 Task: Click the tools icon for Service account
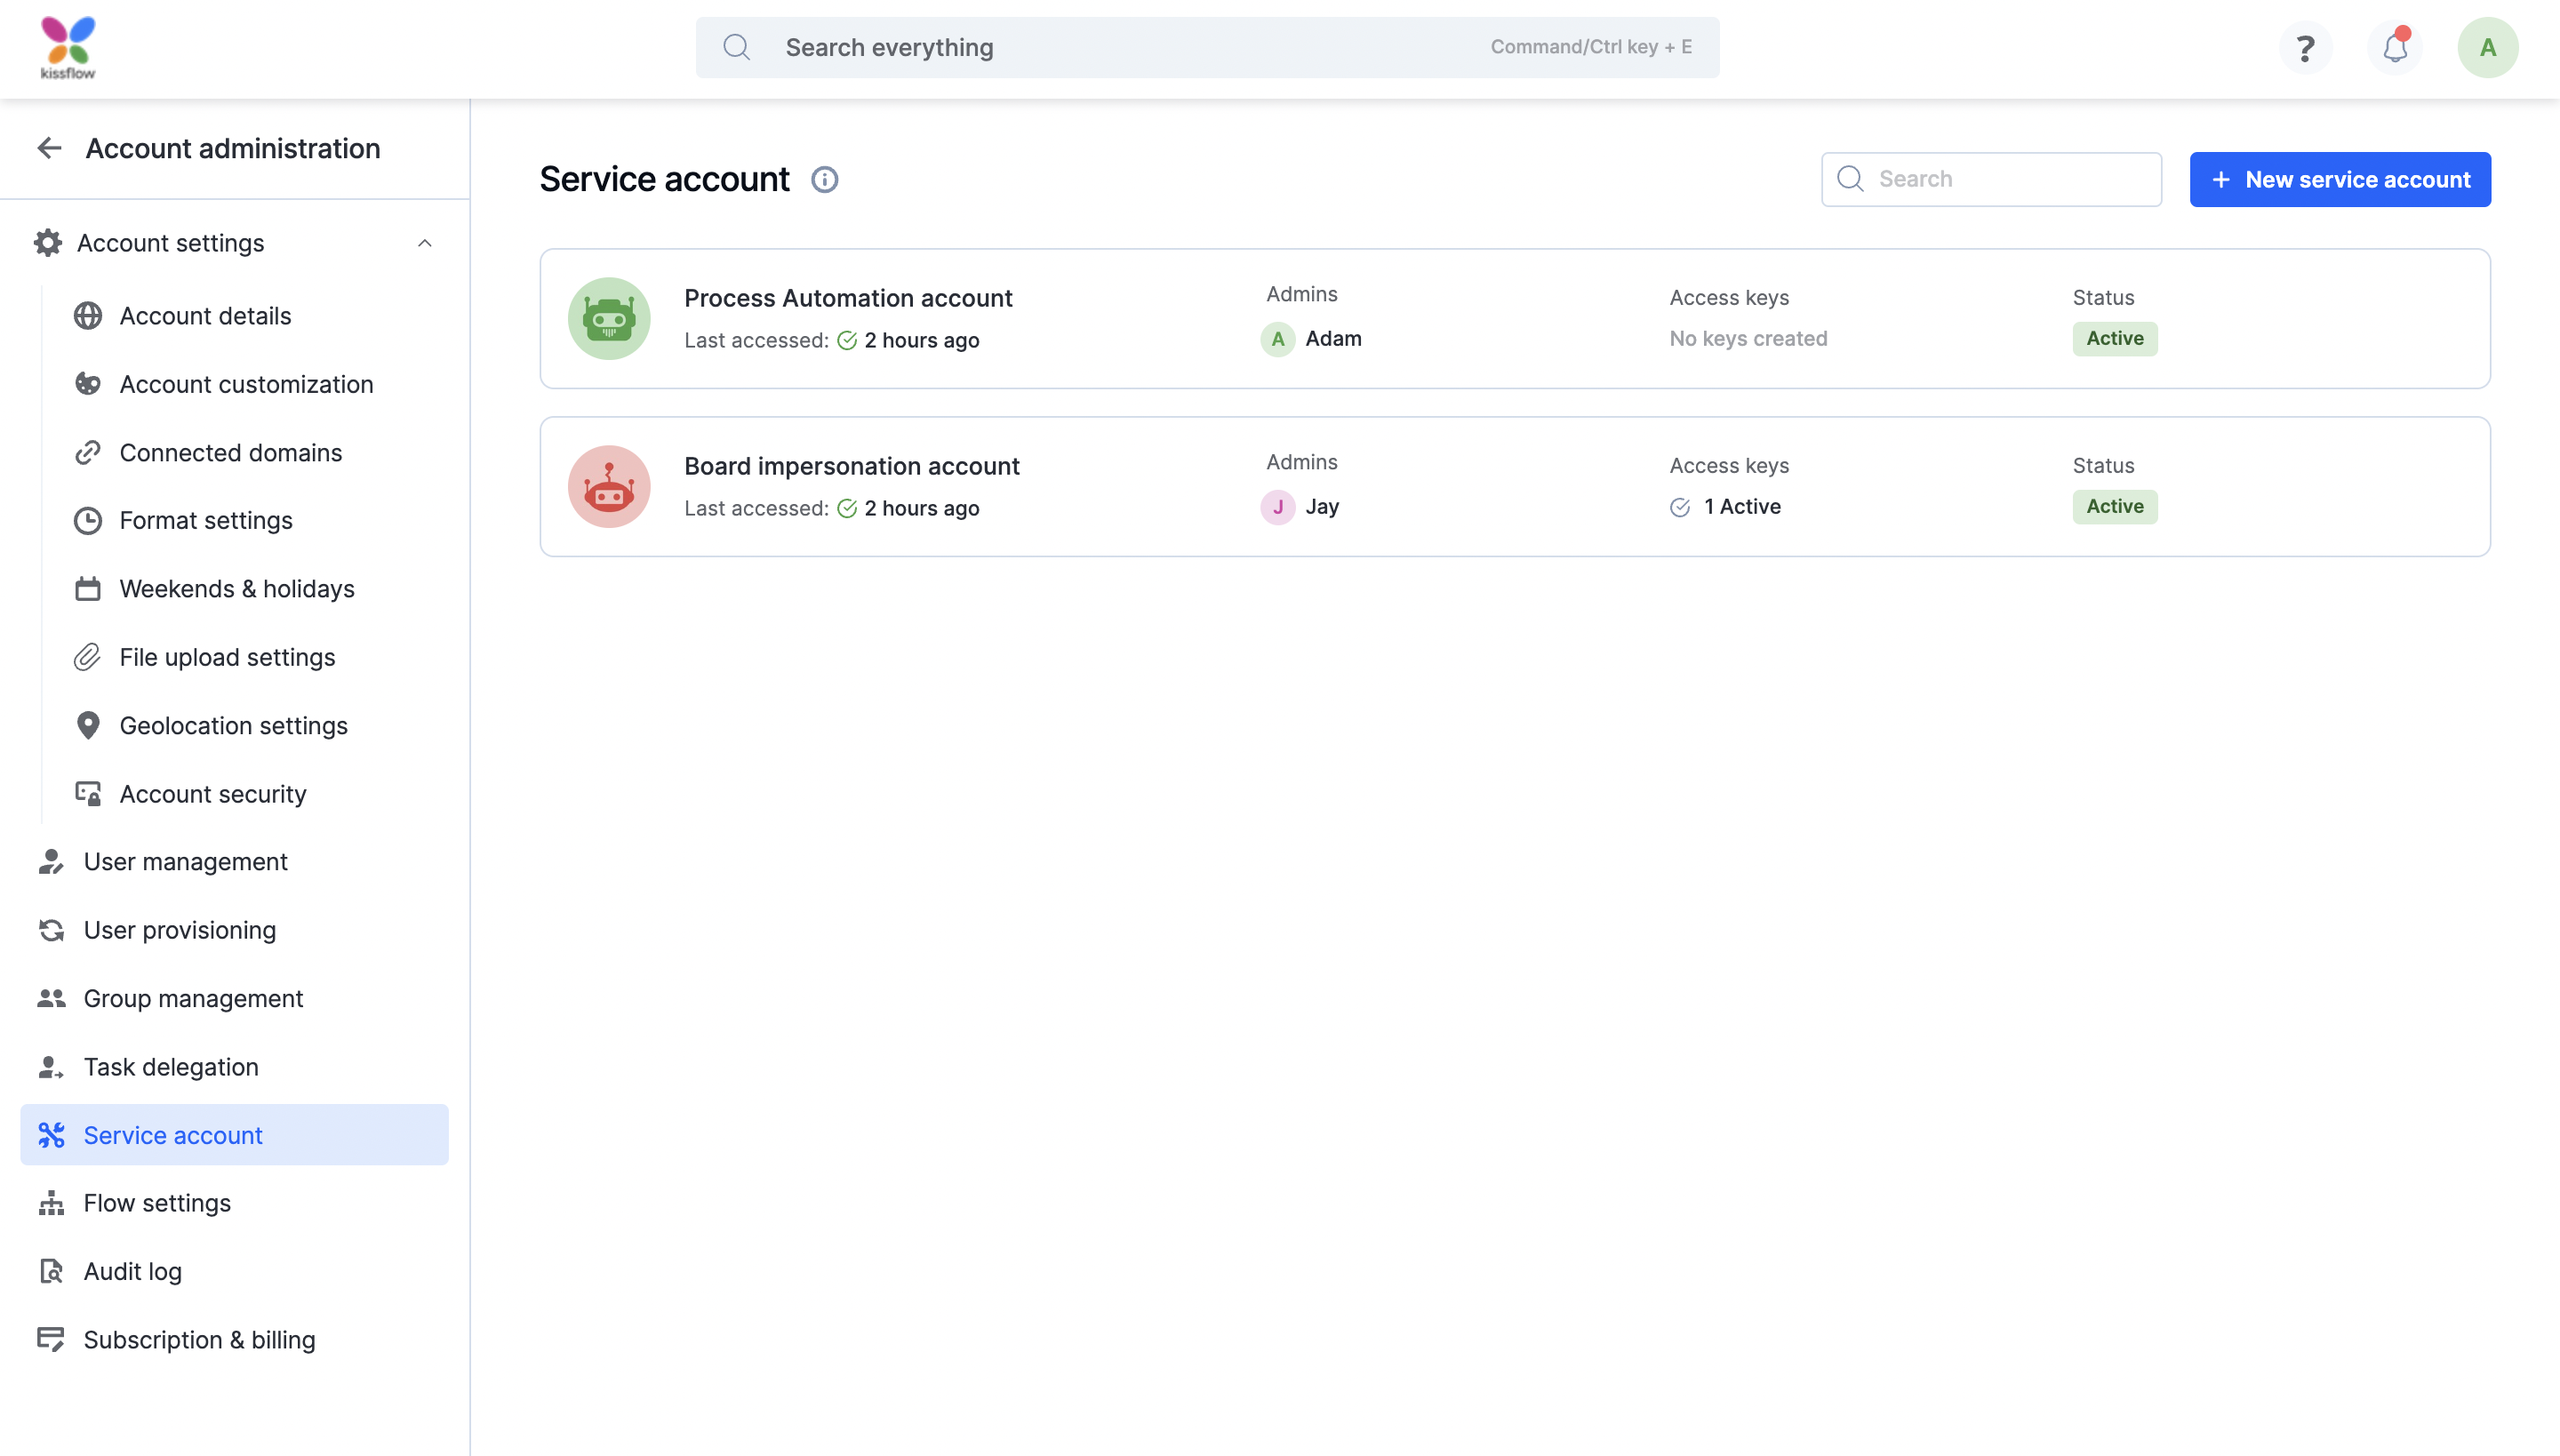pos(51,1135)
